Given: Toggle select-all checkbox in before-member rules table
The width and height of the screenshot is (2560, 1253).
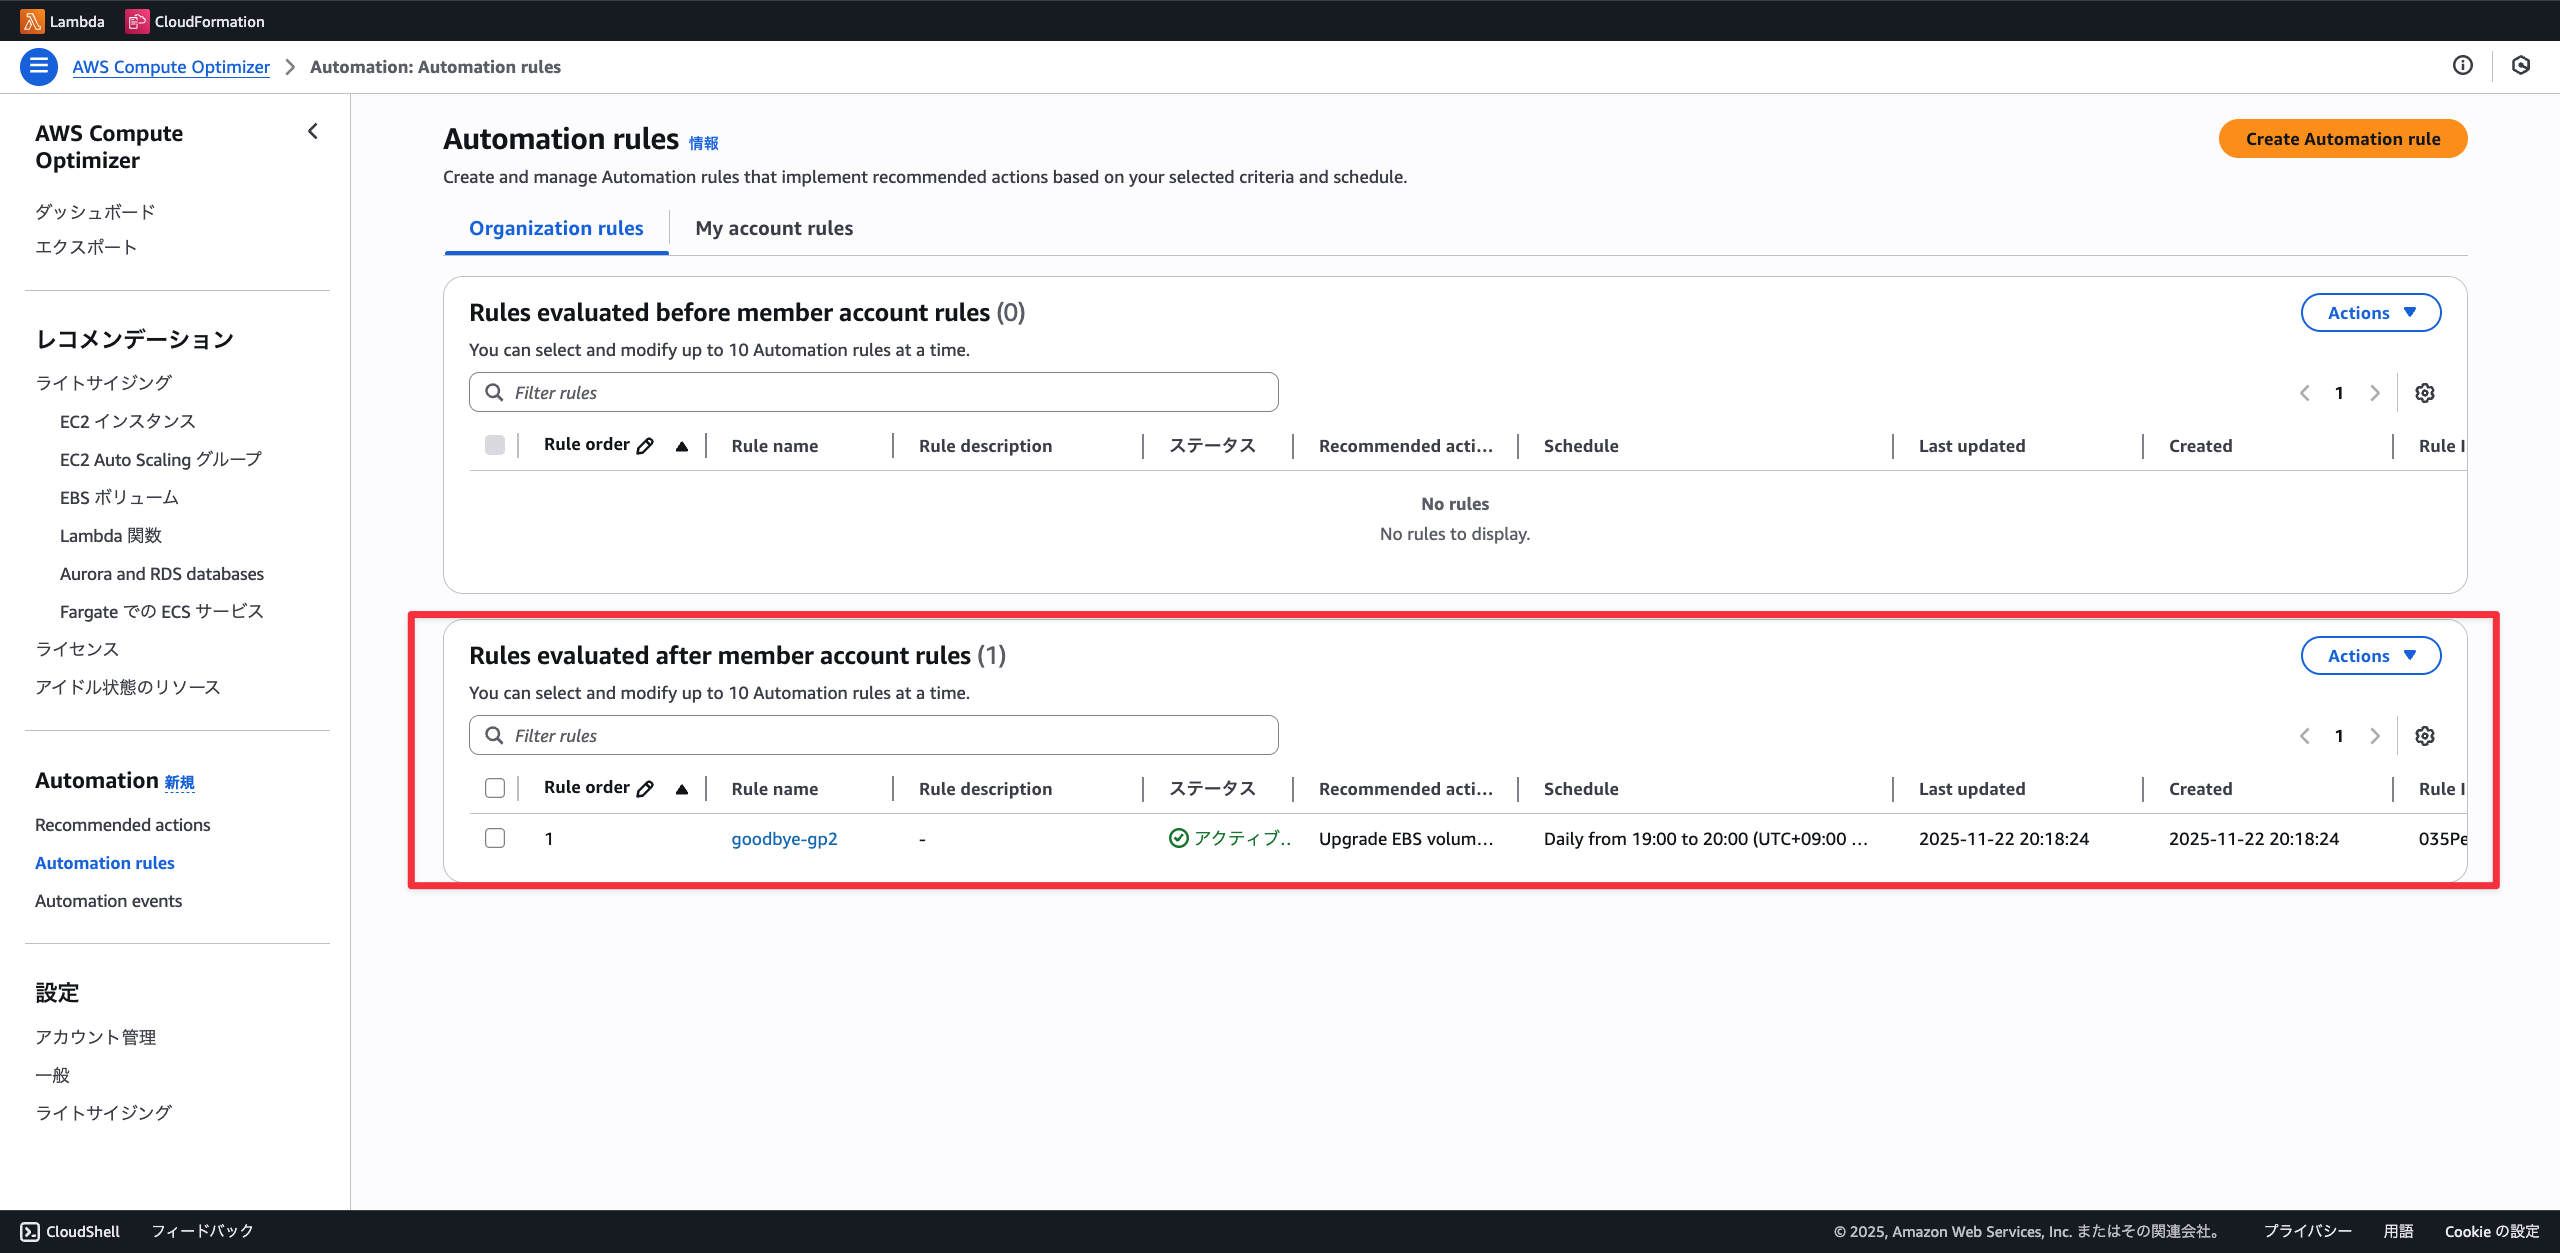Looking at the screenshot, I should (x=495, y=445).
